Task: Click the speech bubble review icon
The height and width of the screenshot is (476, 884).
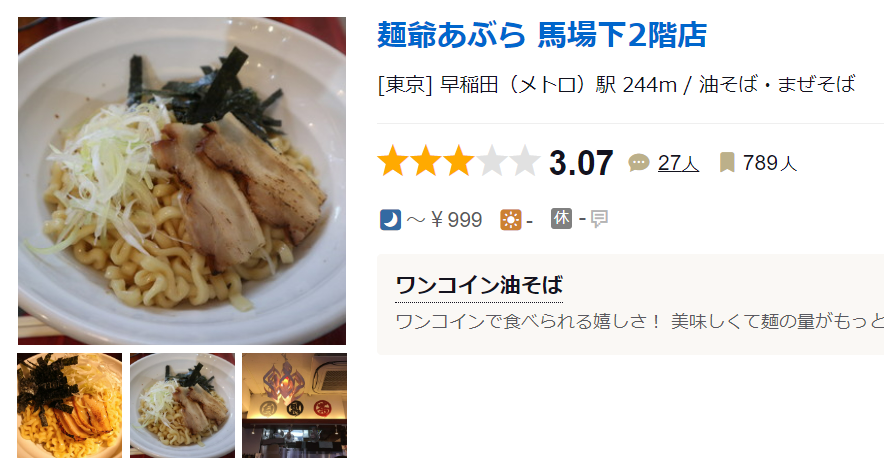Action: (639, 163)
